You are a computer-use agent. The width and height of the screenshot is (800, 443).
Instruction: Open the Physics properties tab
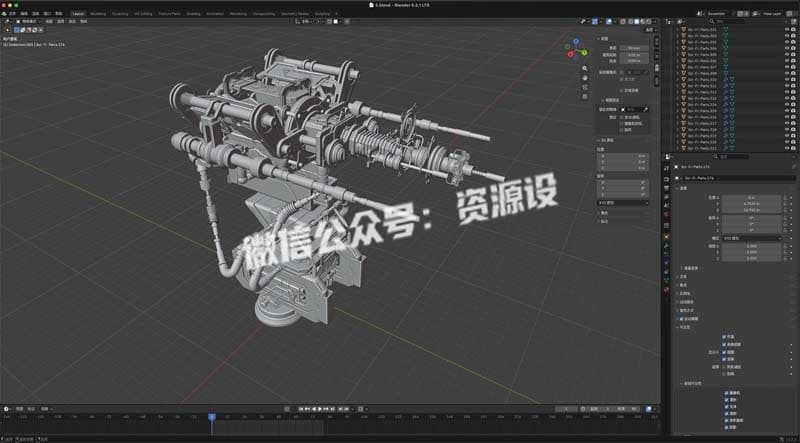(x=666, y=263)
